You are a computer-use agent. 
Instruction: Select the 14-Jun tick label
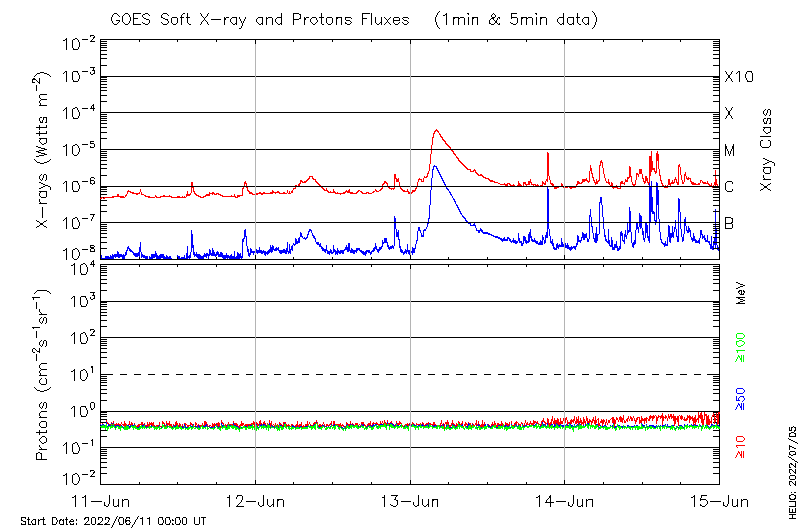coord(565,500)
